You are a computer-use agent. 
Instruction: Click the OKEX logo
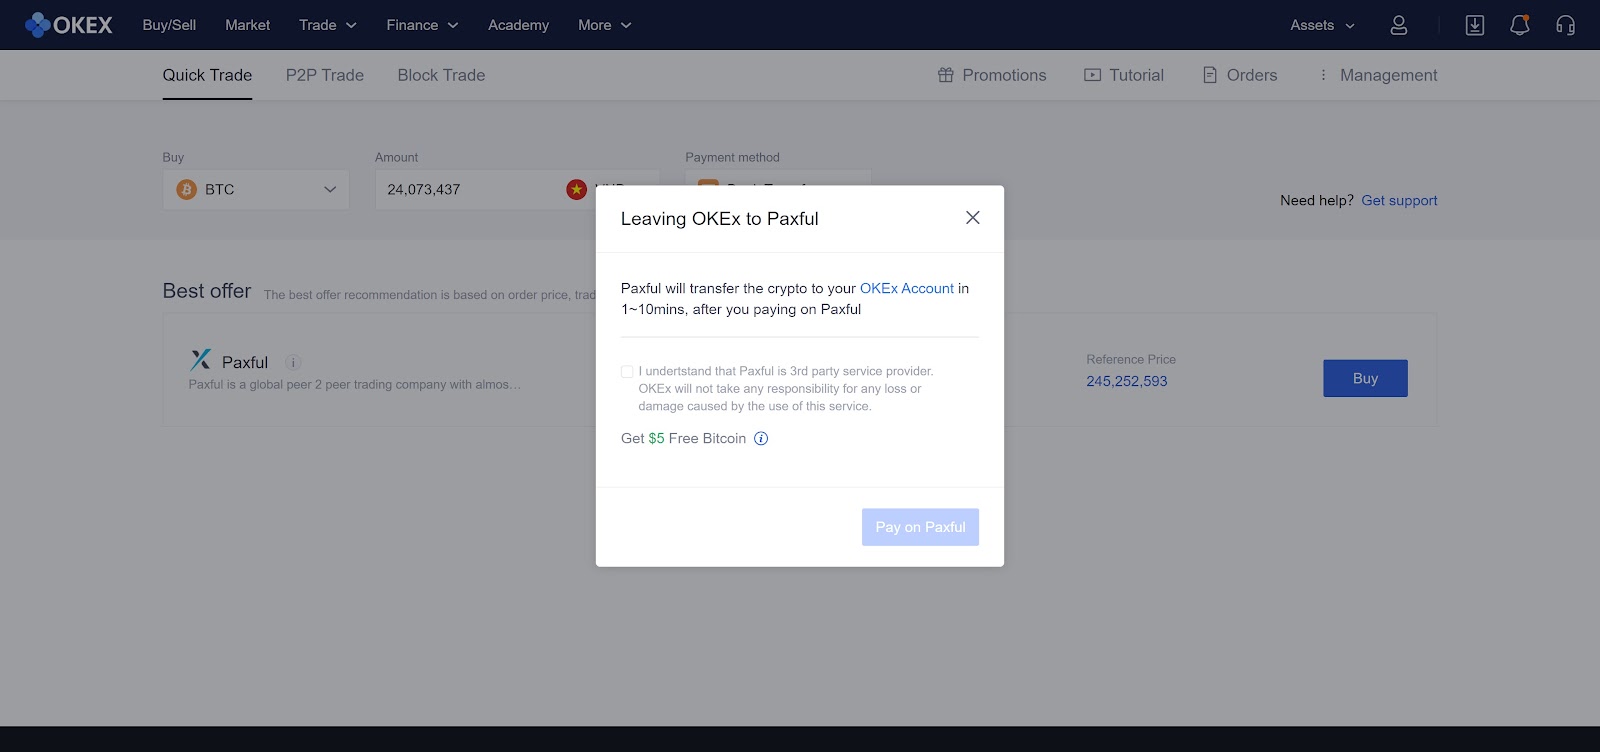coord(69,25)
